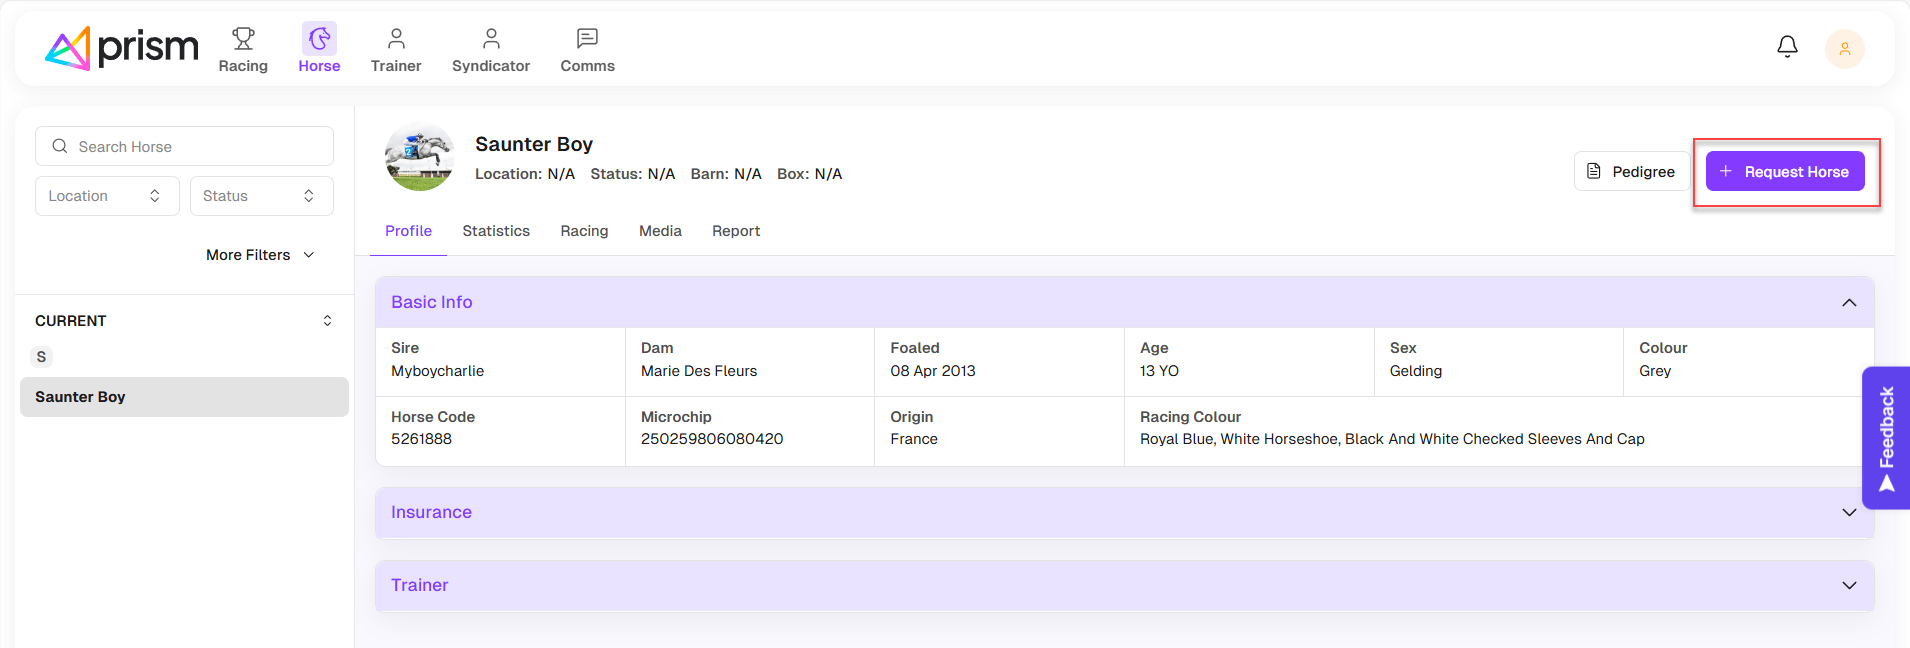1910x648 pixels.
Task: Open the Comms chat icon
Action: (587, 40)
